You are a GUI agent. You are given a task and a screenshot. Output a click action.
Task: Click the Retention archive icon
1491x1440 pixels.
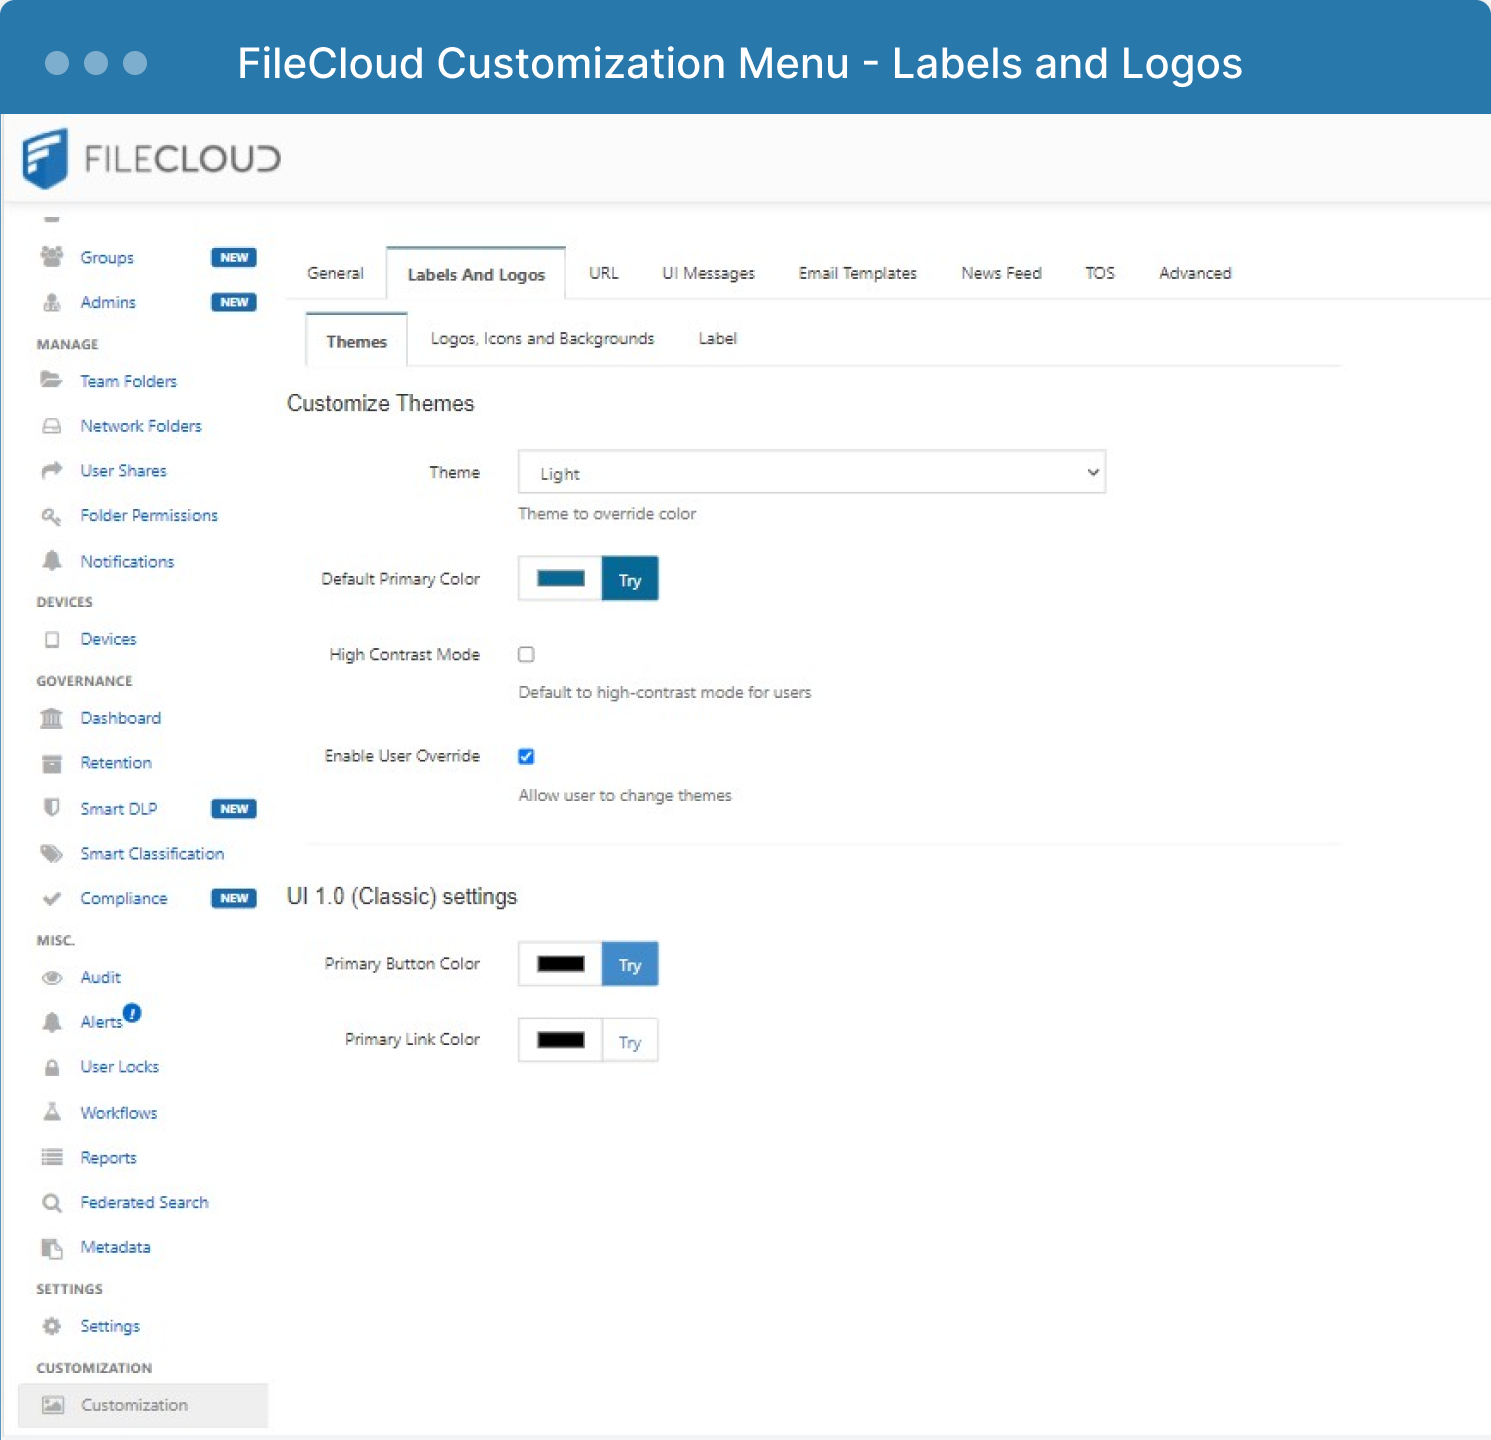(52, 763)
